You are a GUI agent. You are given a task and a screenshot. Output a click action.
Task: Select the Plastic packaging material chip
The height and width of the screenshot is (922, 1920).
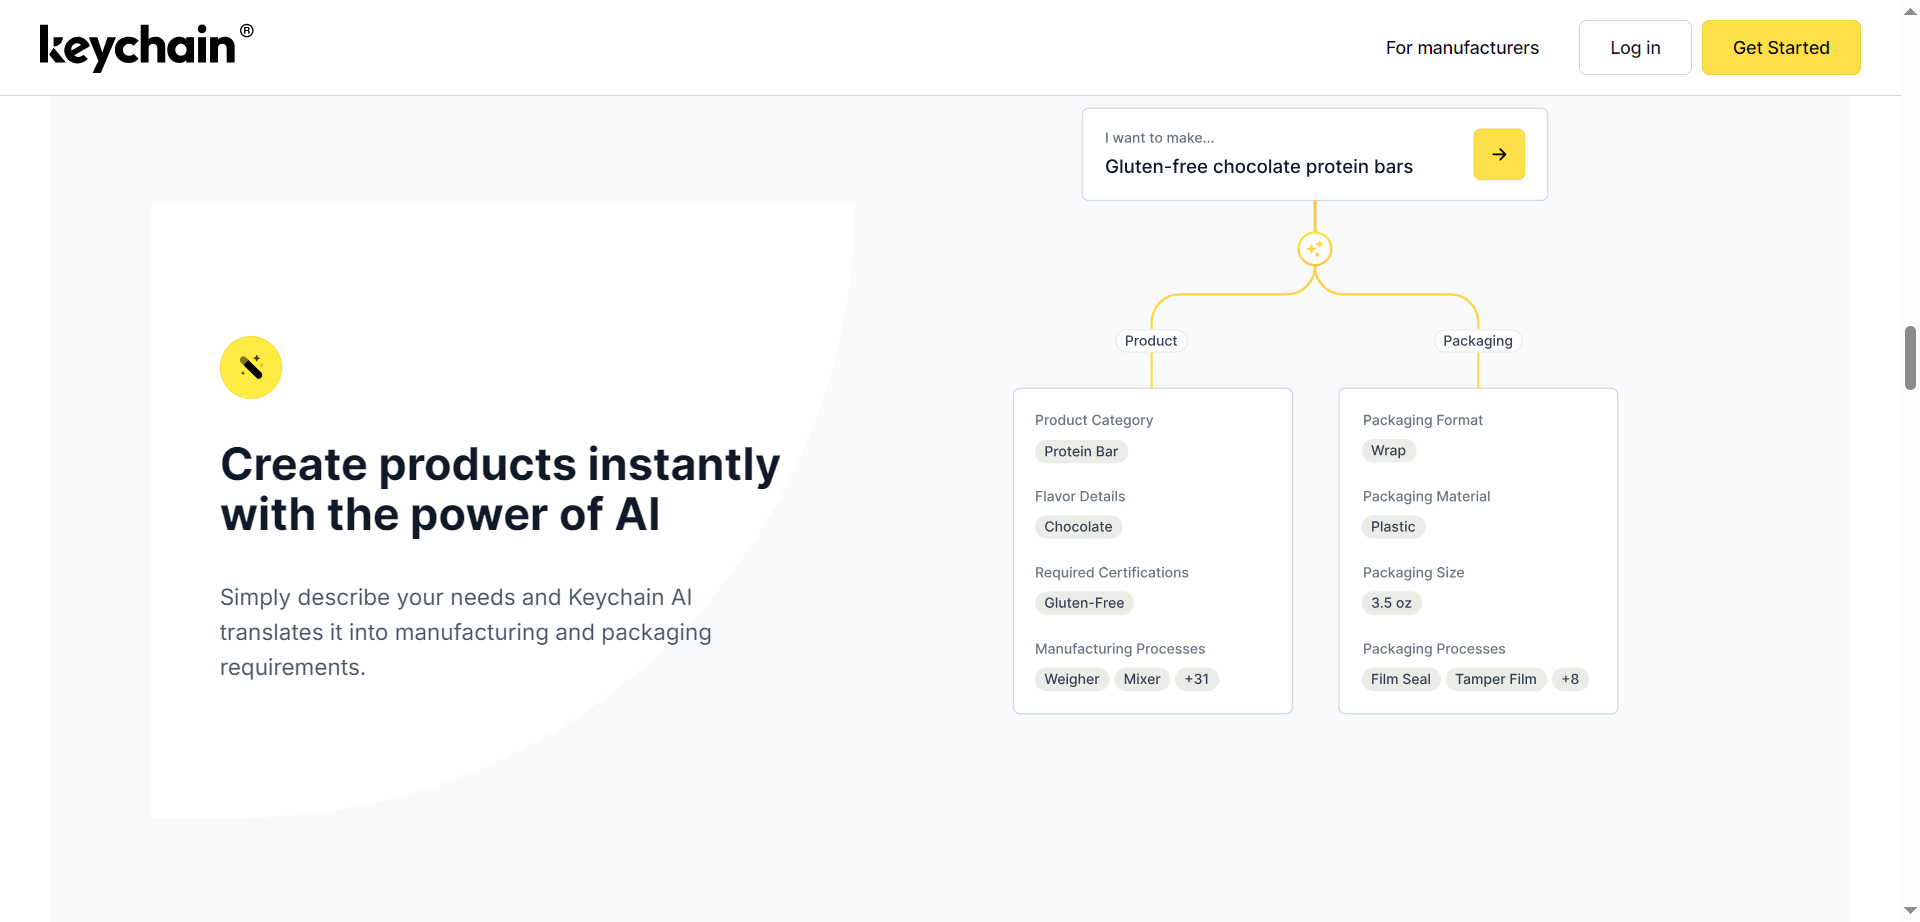(x=1392, y=527)
